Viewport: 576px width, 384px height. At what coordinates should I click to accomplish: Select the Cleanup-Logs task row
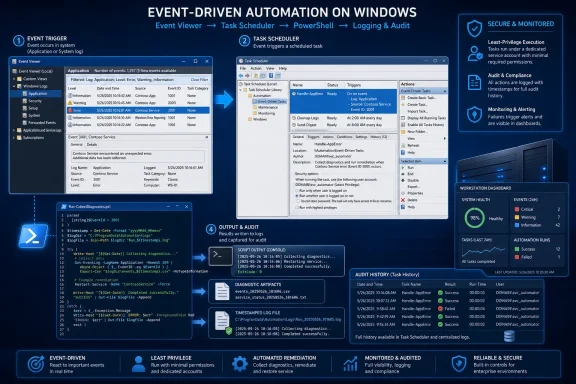pos(343,118)
